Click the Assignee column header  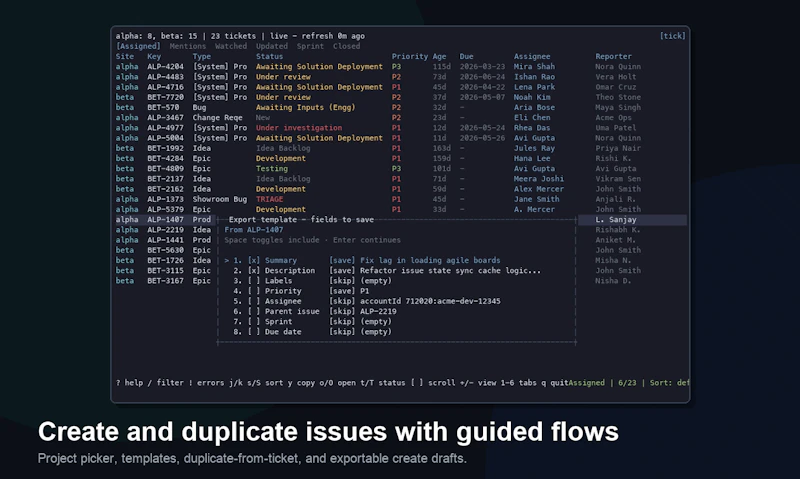tap(532, 57)
